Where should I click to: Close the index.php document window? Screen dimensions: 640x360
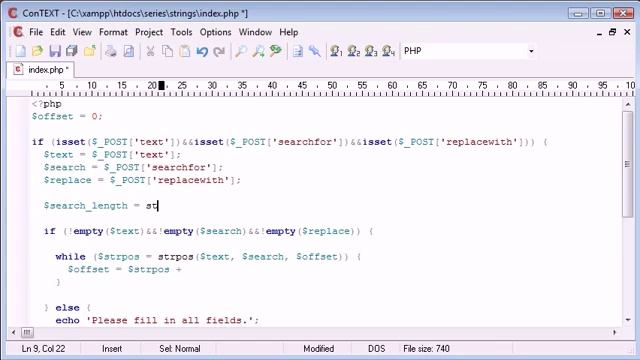[627, 32]
